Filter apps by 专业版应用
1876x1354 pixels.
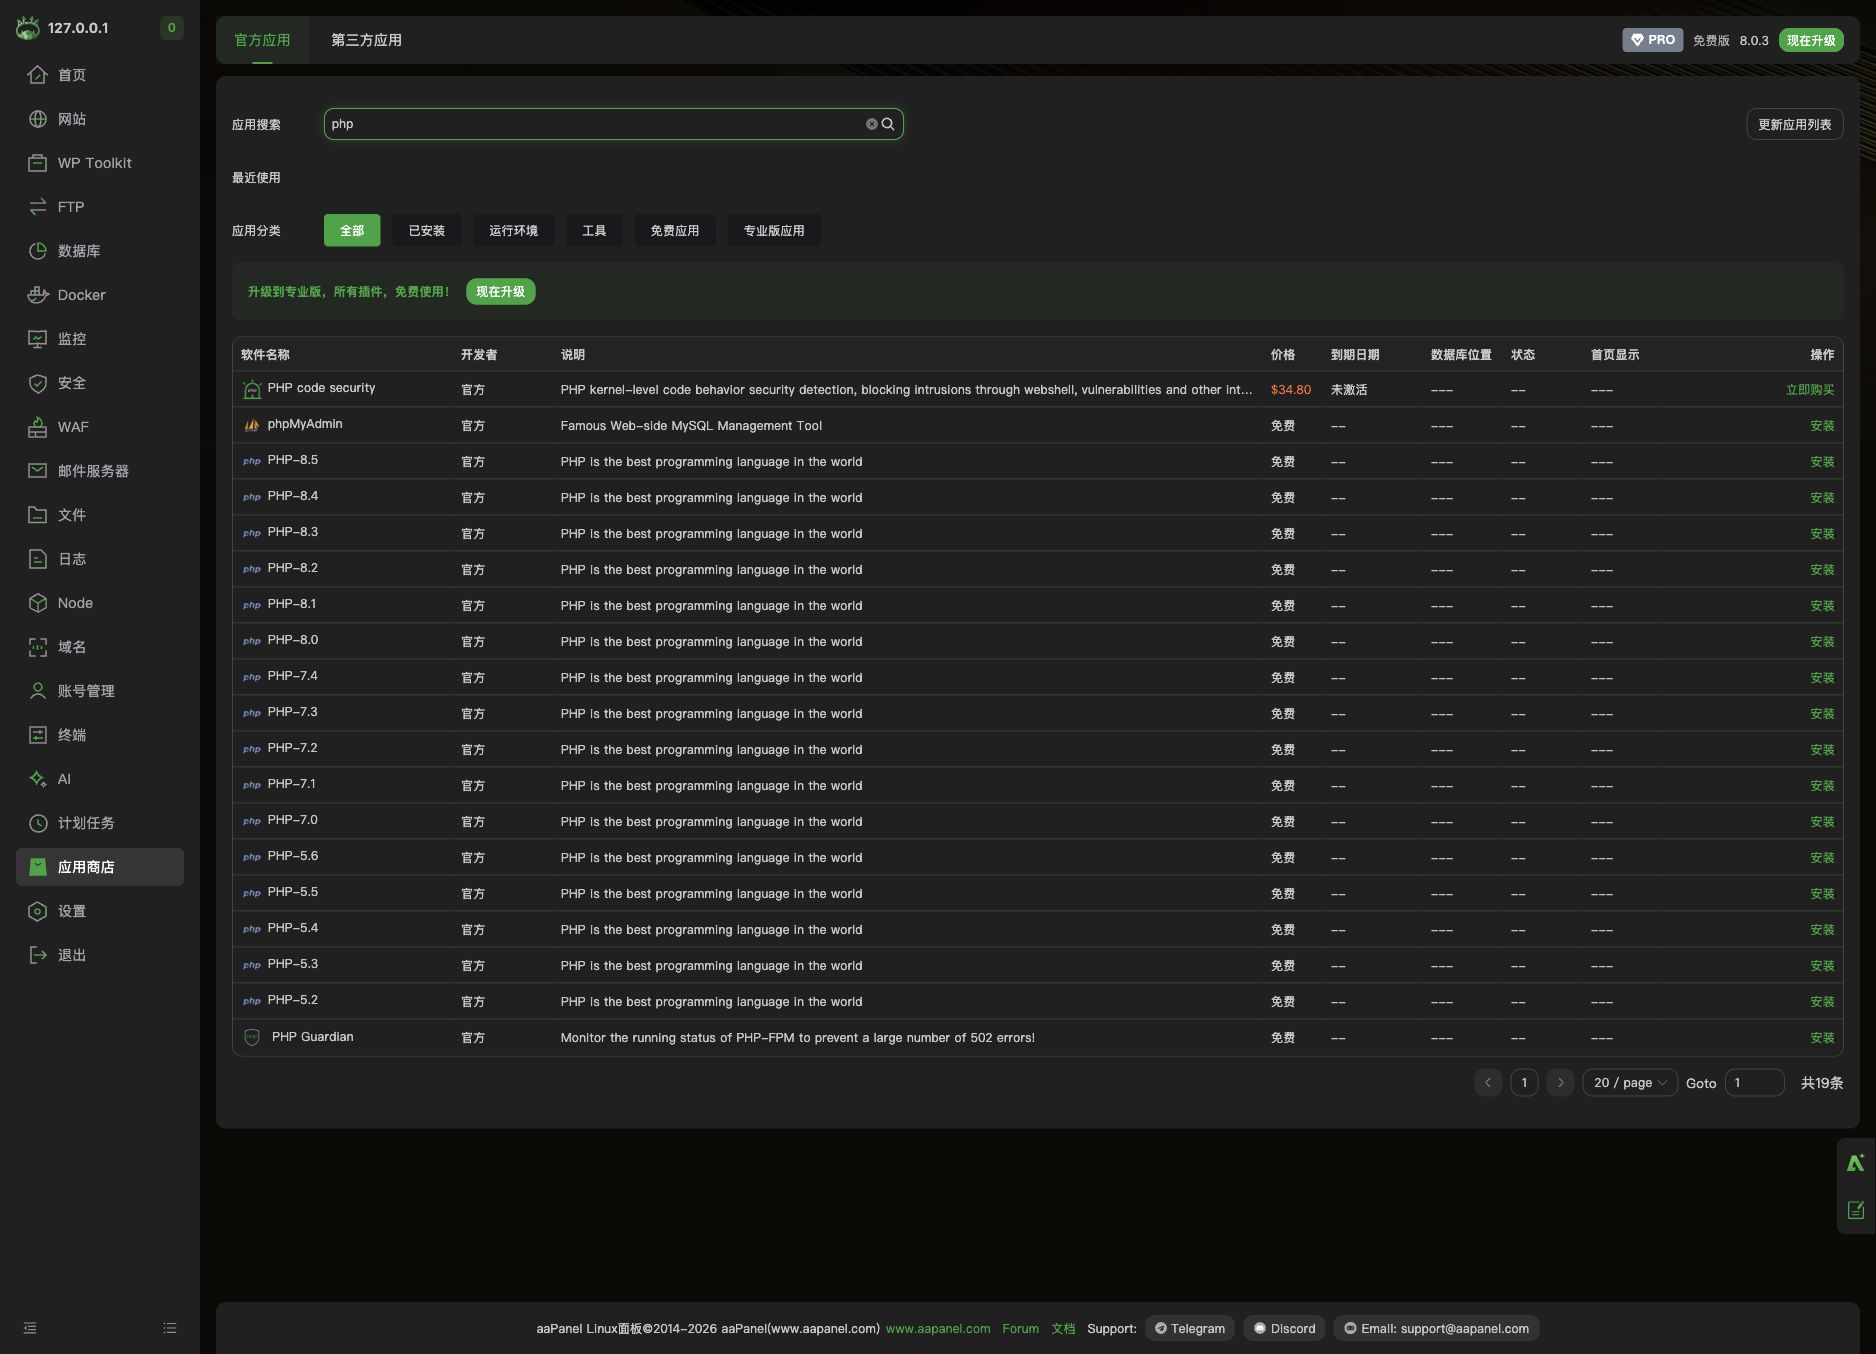[774, 231]
